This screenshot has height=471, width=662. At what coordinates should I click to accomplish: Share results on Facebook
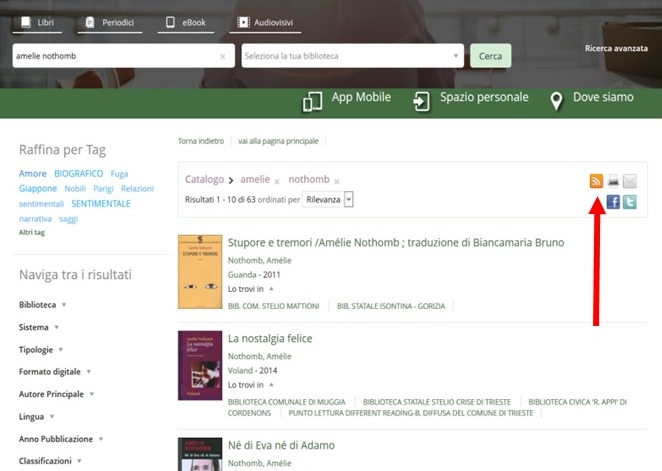click(x=613, y=202)
